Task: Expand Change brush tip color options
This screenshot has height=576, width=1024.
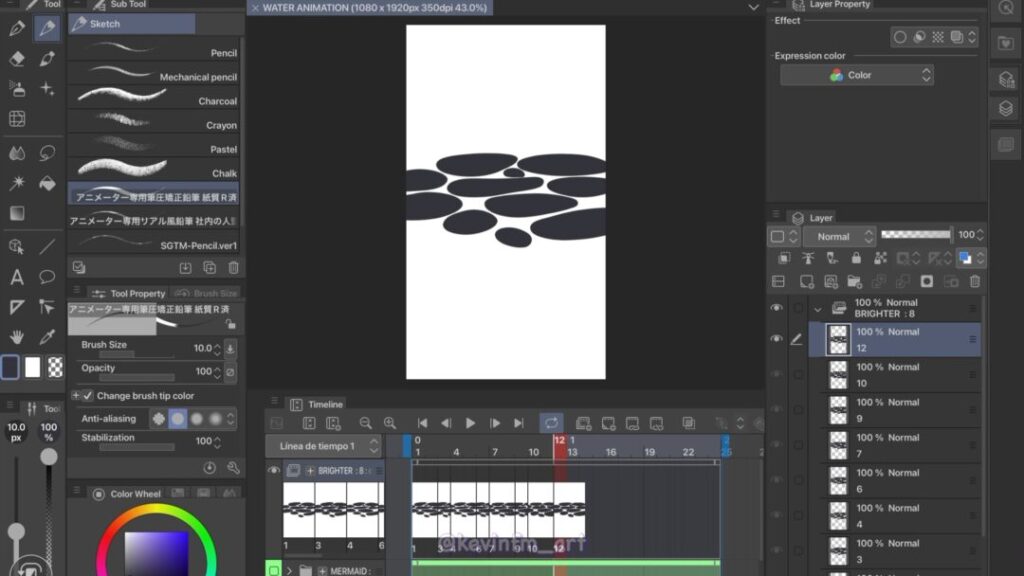Action: [x=76, y=396]
